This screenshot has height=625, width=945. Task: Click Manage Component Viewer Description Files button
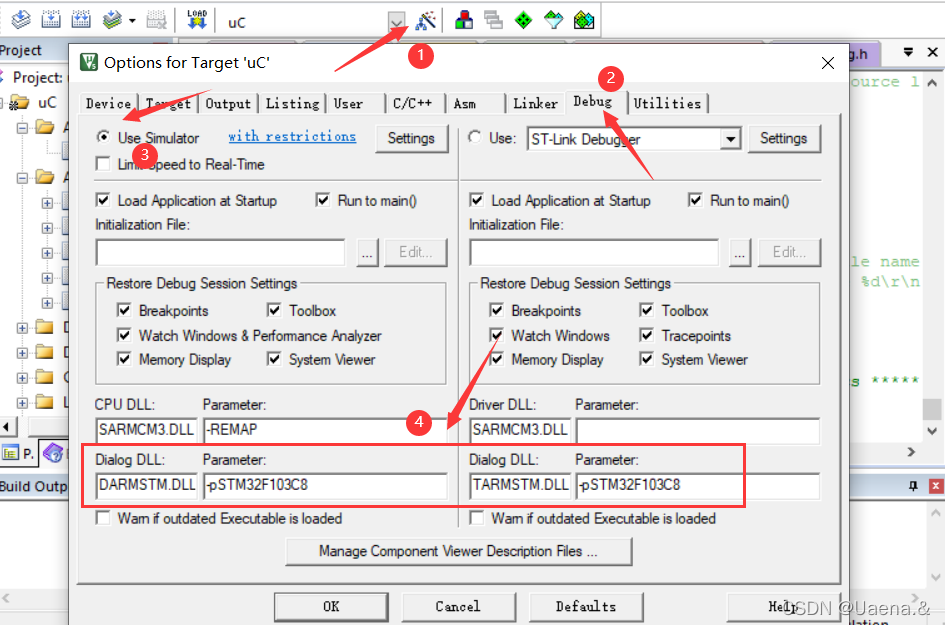pos(458,551)
